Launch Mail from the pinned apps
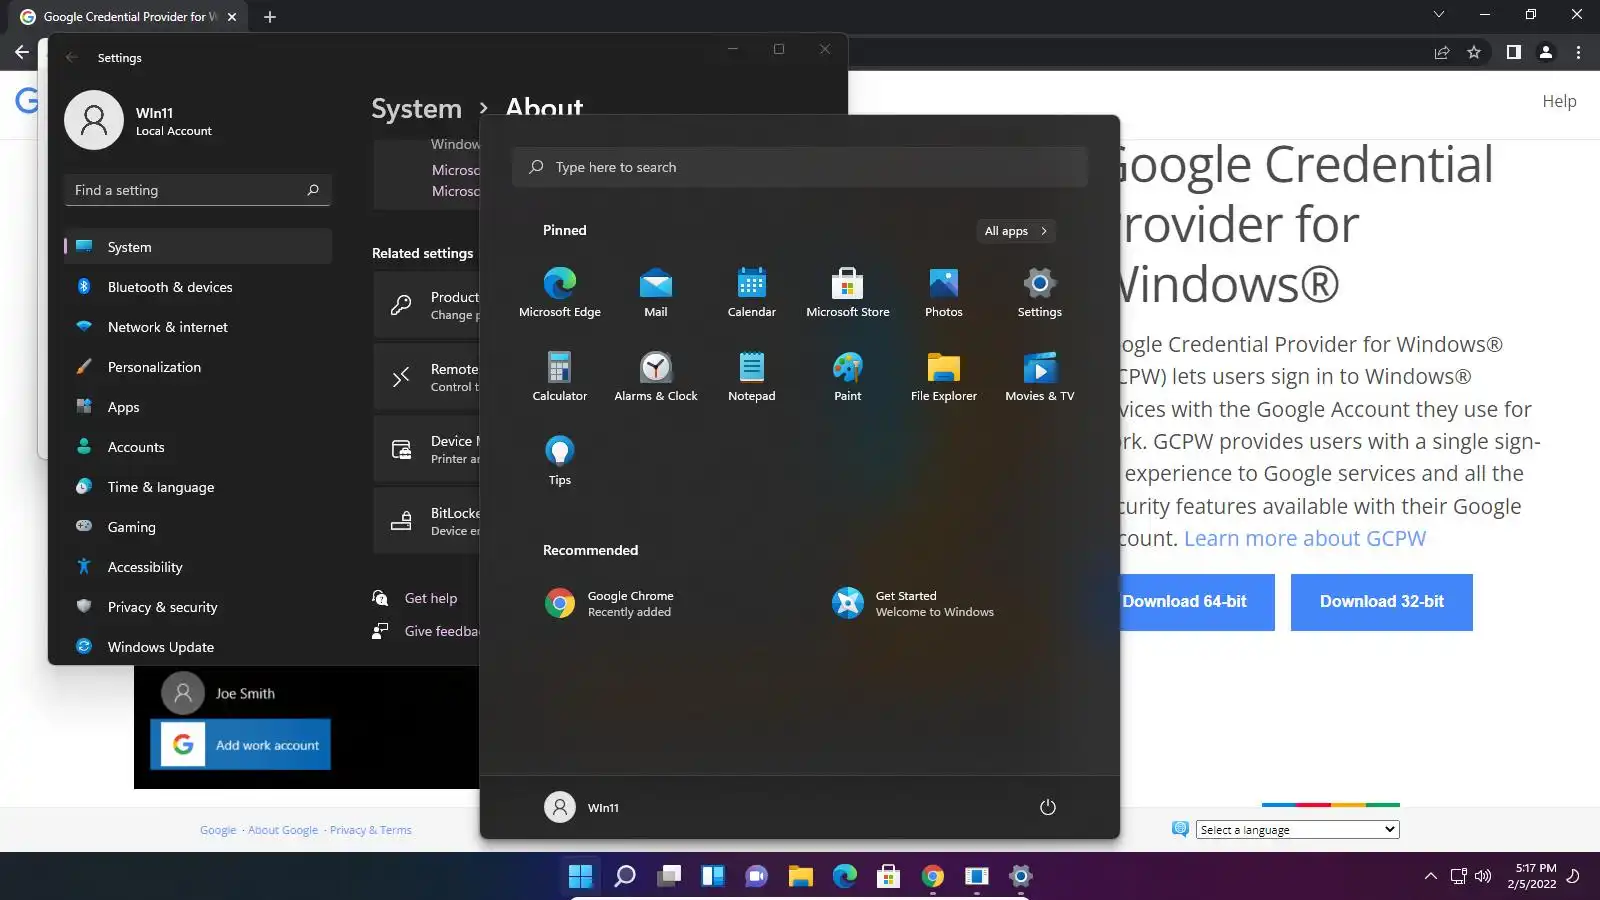Viewport: 1600px width, 900px height. point(656,292)
